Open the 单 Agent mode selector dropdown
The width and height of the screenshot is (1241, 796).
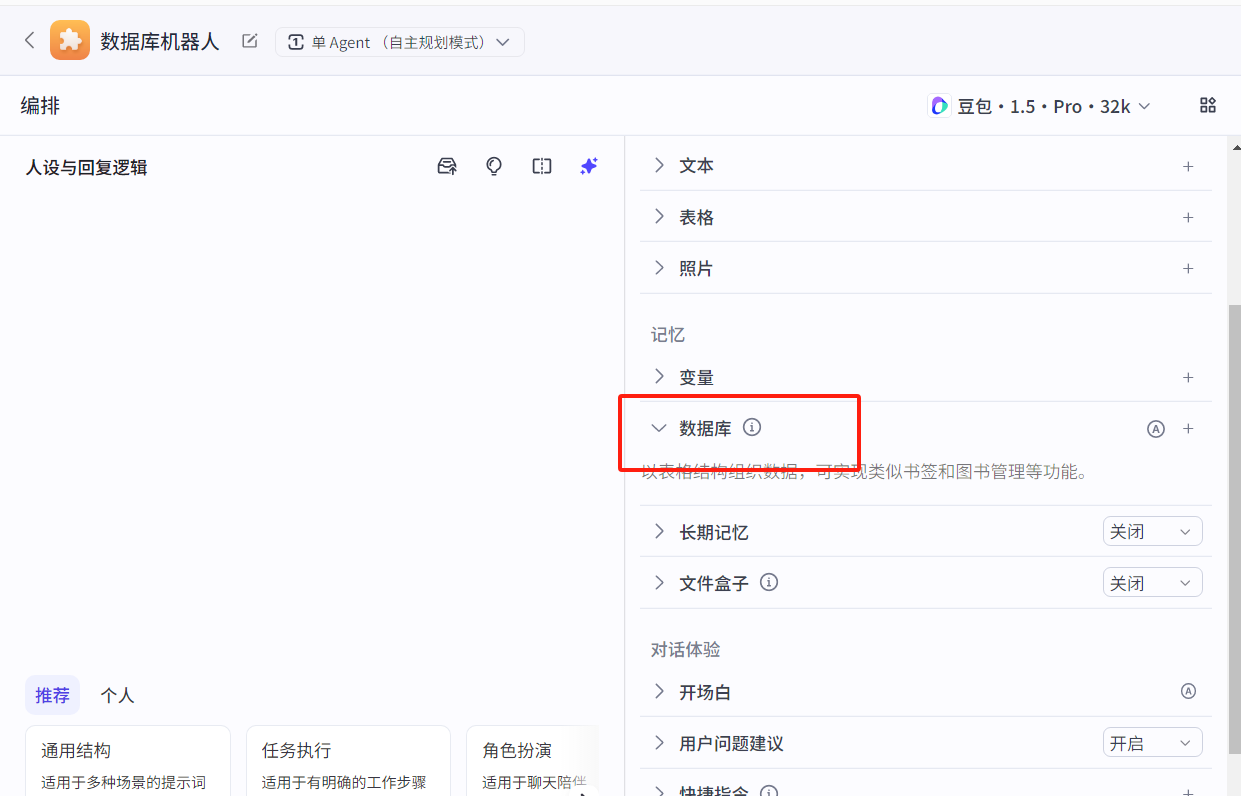click(400, 42)
